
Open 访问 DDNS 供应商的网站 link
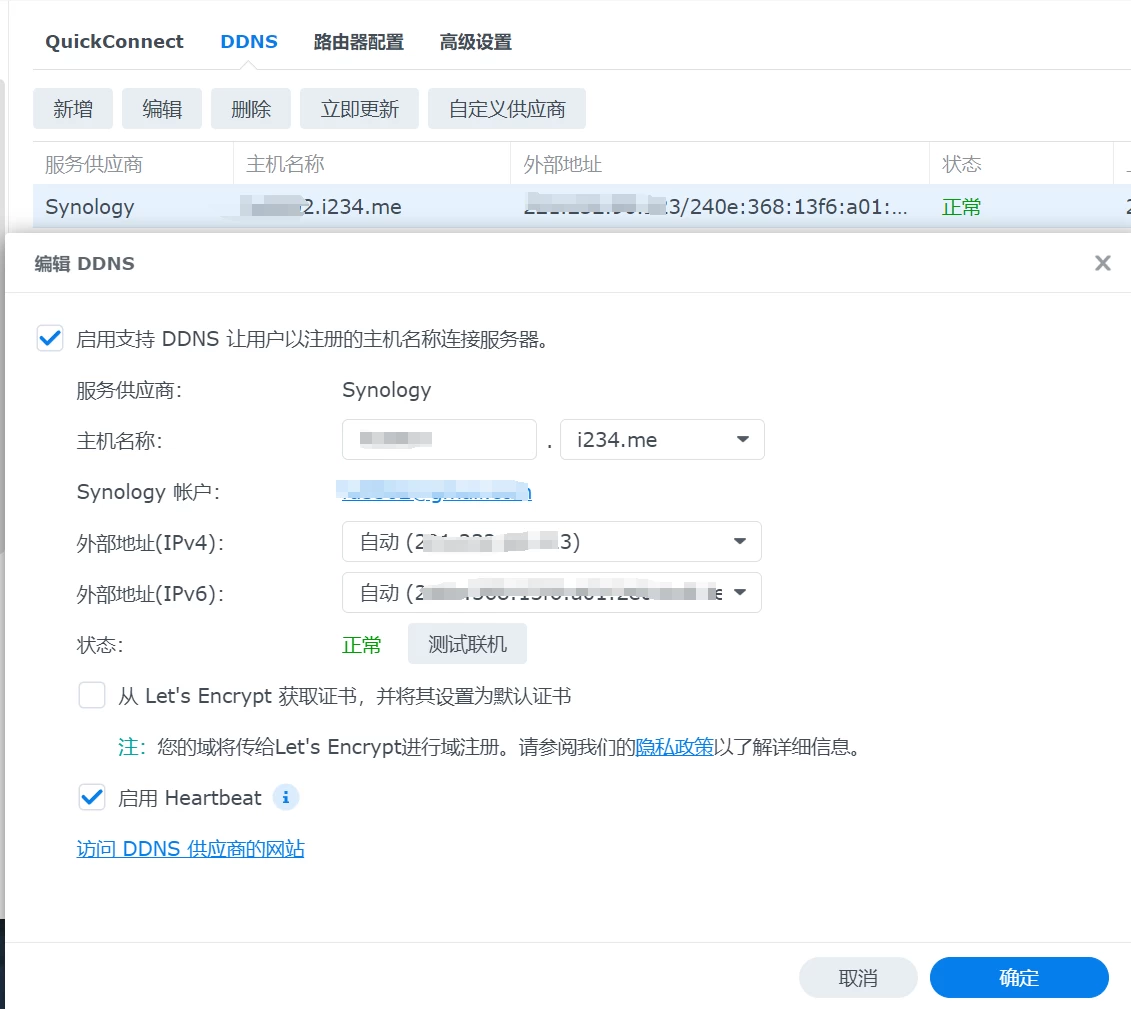tap(190, 849)
